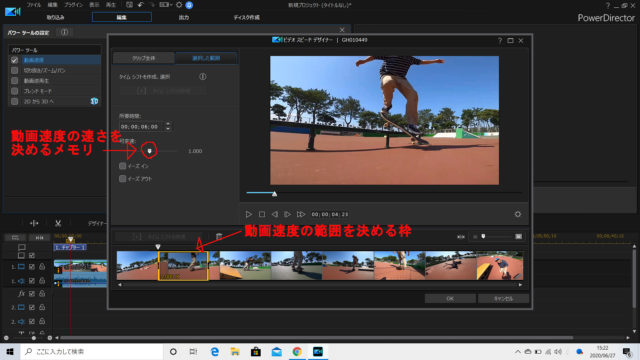Stop the Speed Designer preview playback
The image size is (640, 360).
click(x=262, y=214)
